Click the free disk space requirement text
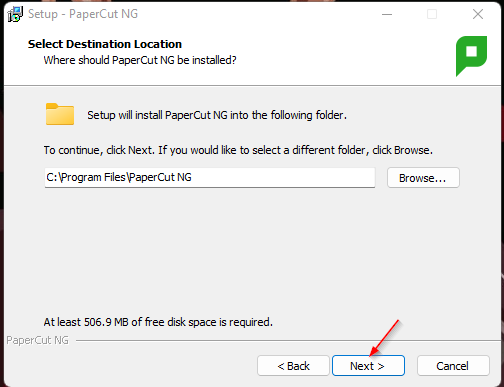504x387 pixels. (x=158, y=322)
